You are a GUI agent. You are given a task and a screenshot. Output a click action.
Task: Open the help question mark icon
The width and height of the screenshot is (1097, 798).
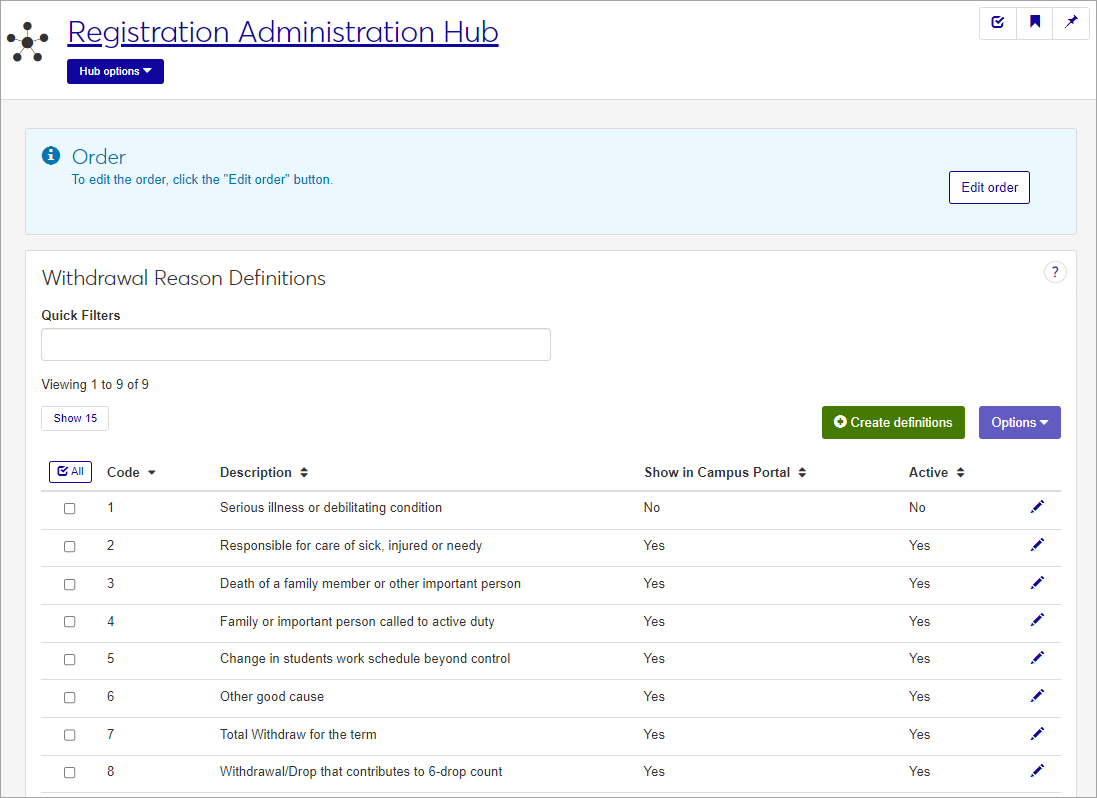[x=1055, y=272]
